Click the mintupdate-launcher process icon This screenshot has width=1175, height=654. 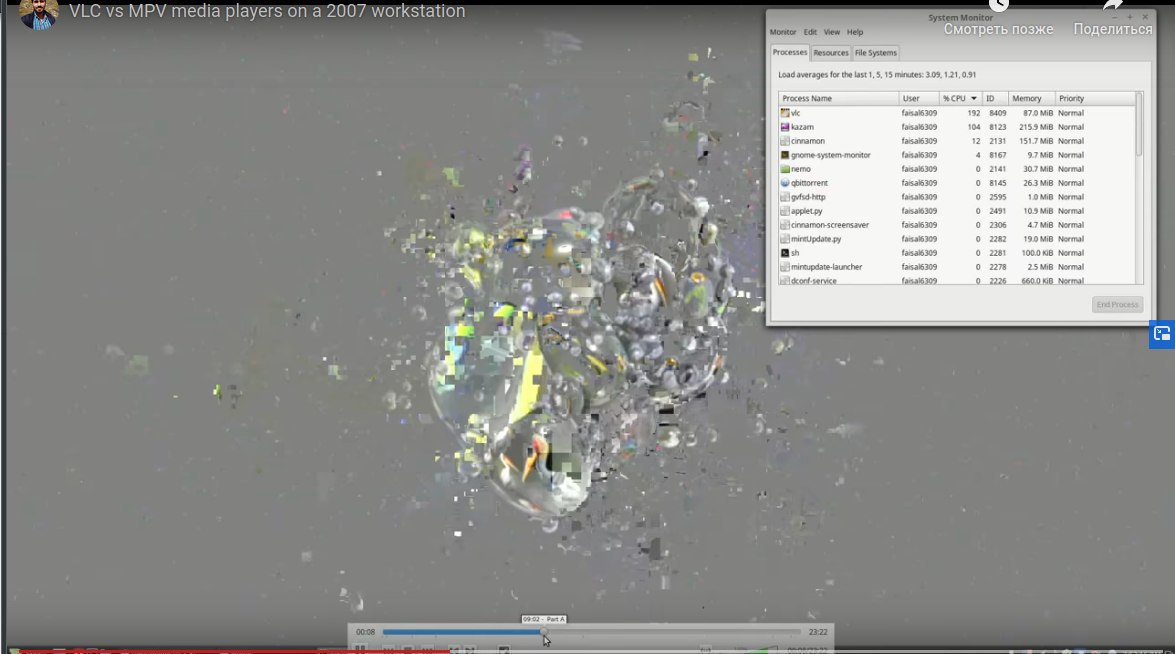[785, 267]
